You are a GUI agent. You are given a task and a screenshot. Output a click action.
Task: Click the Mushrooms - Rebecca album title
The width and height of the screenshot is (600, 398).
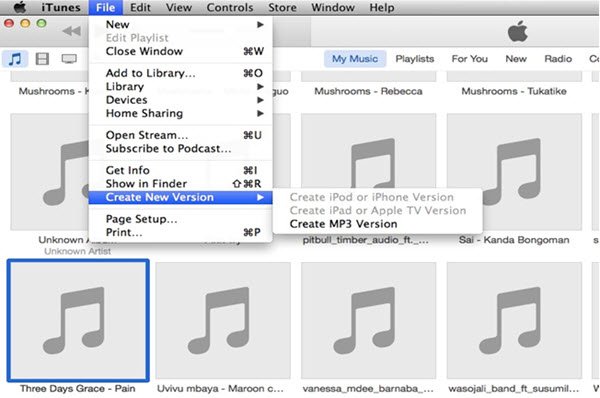(368, 91)
